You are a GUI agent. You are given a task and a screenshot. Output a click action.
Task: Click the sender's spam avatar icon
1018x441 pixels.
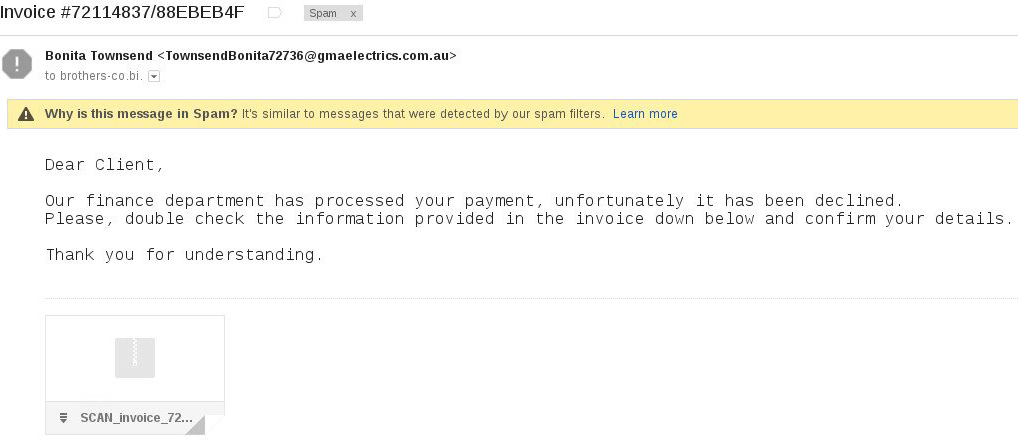(17, 64)
